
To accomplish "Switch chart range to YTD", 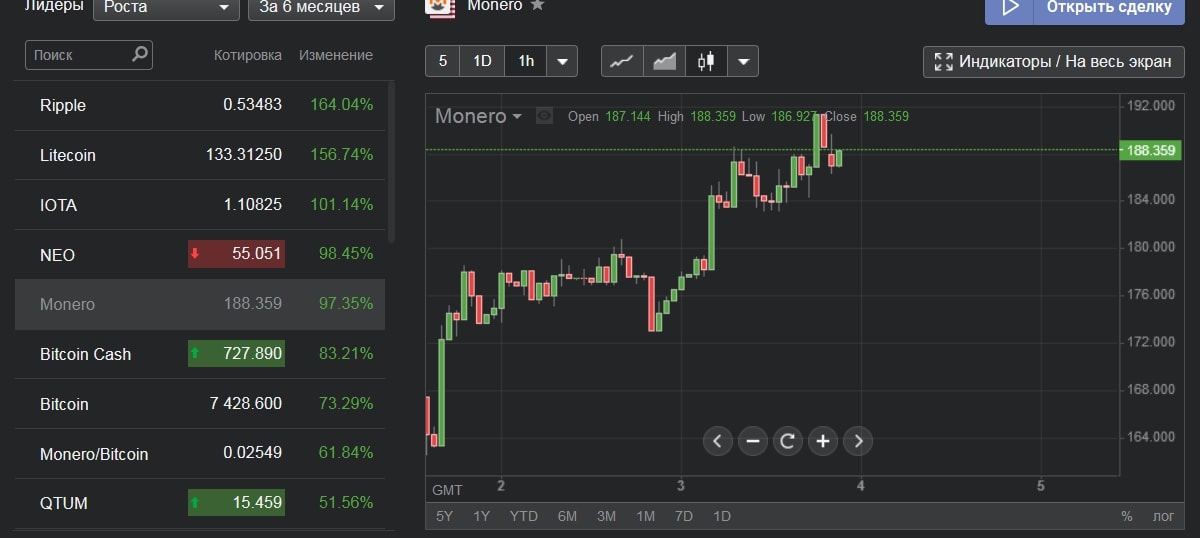I will (x=523, y=516).
